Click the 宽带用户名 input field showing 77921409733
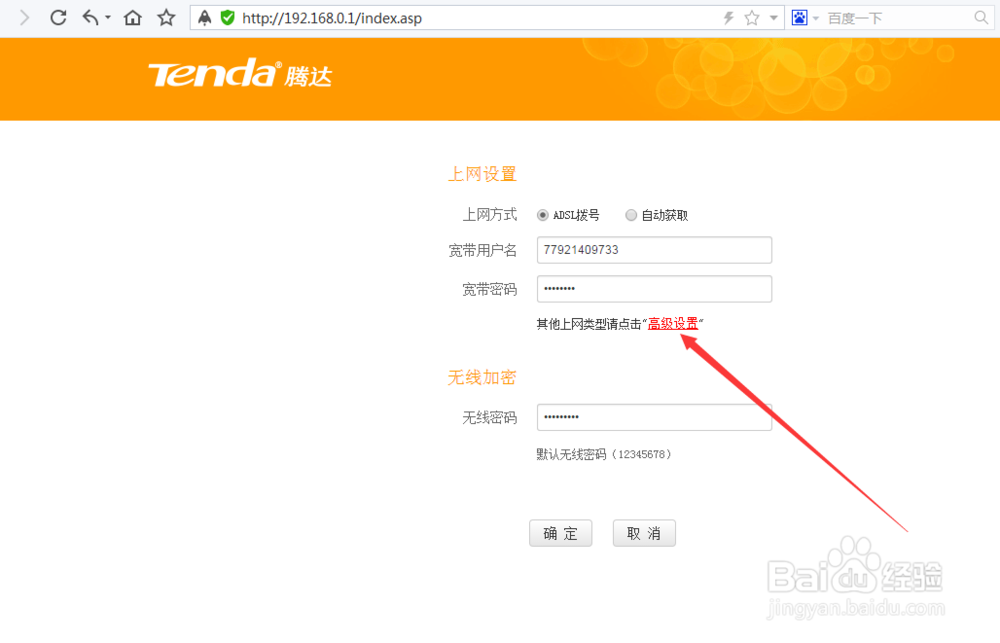Viewport: 1000px width, 643px height. pyautogui.click(x=654, y=249)
